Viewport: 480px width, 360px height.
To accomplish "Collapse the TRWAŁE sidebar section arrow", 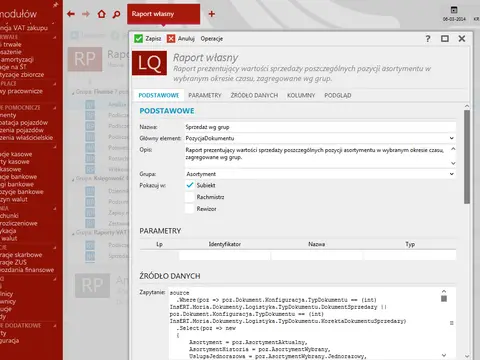I will (54, 37).
